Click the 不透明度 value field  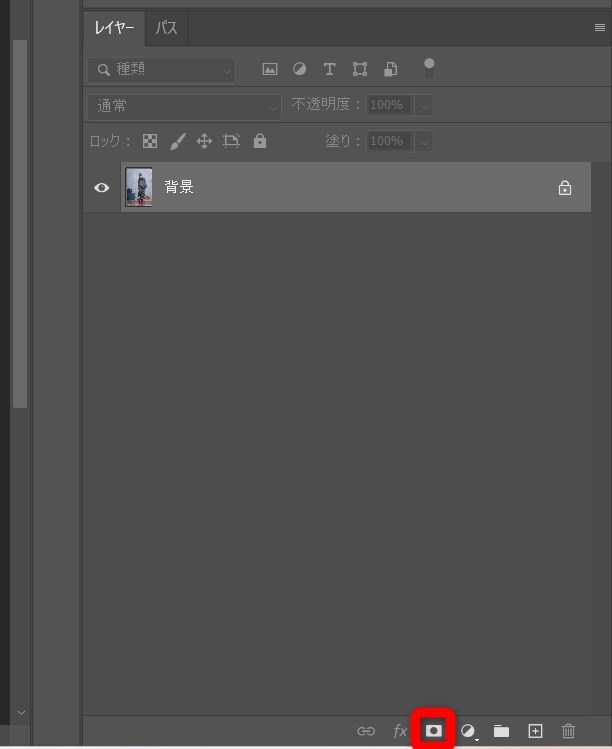pyautogui.click(x=389, y=105)
